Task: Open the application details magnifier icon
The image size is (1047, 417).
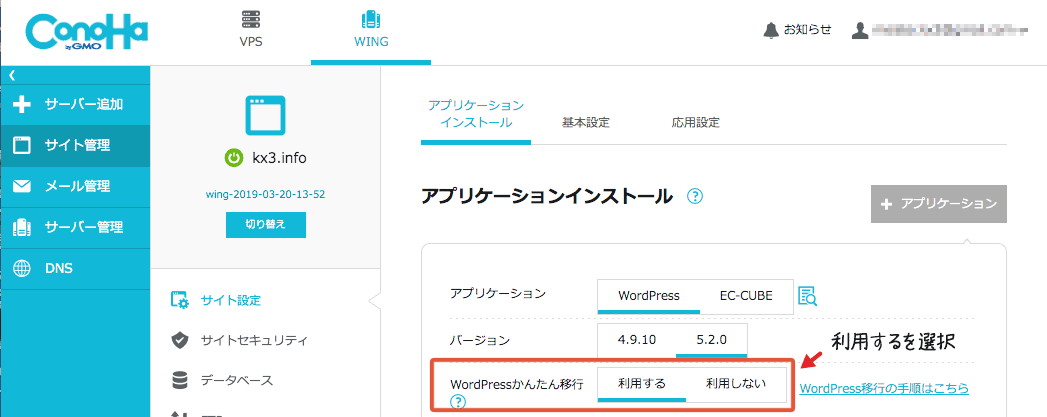Action: (808, 296)
